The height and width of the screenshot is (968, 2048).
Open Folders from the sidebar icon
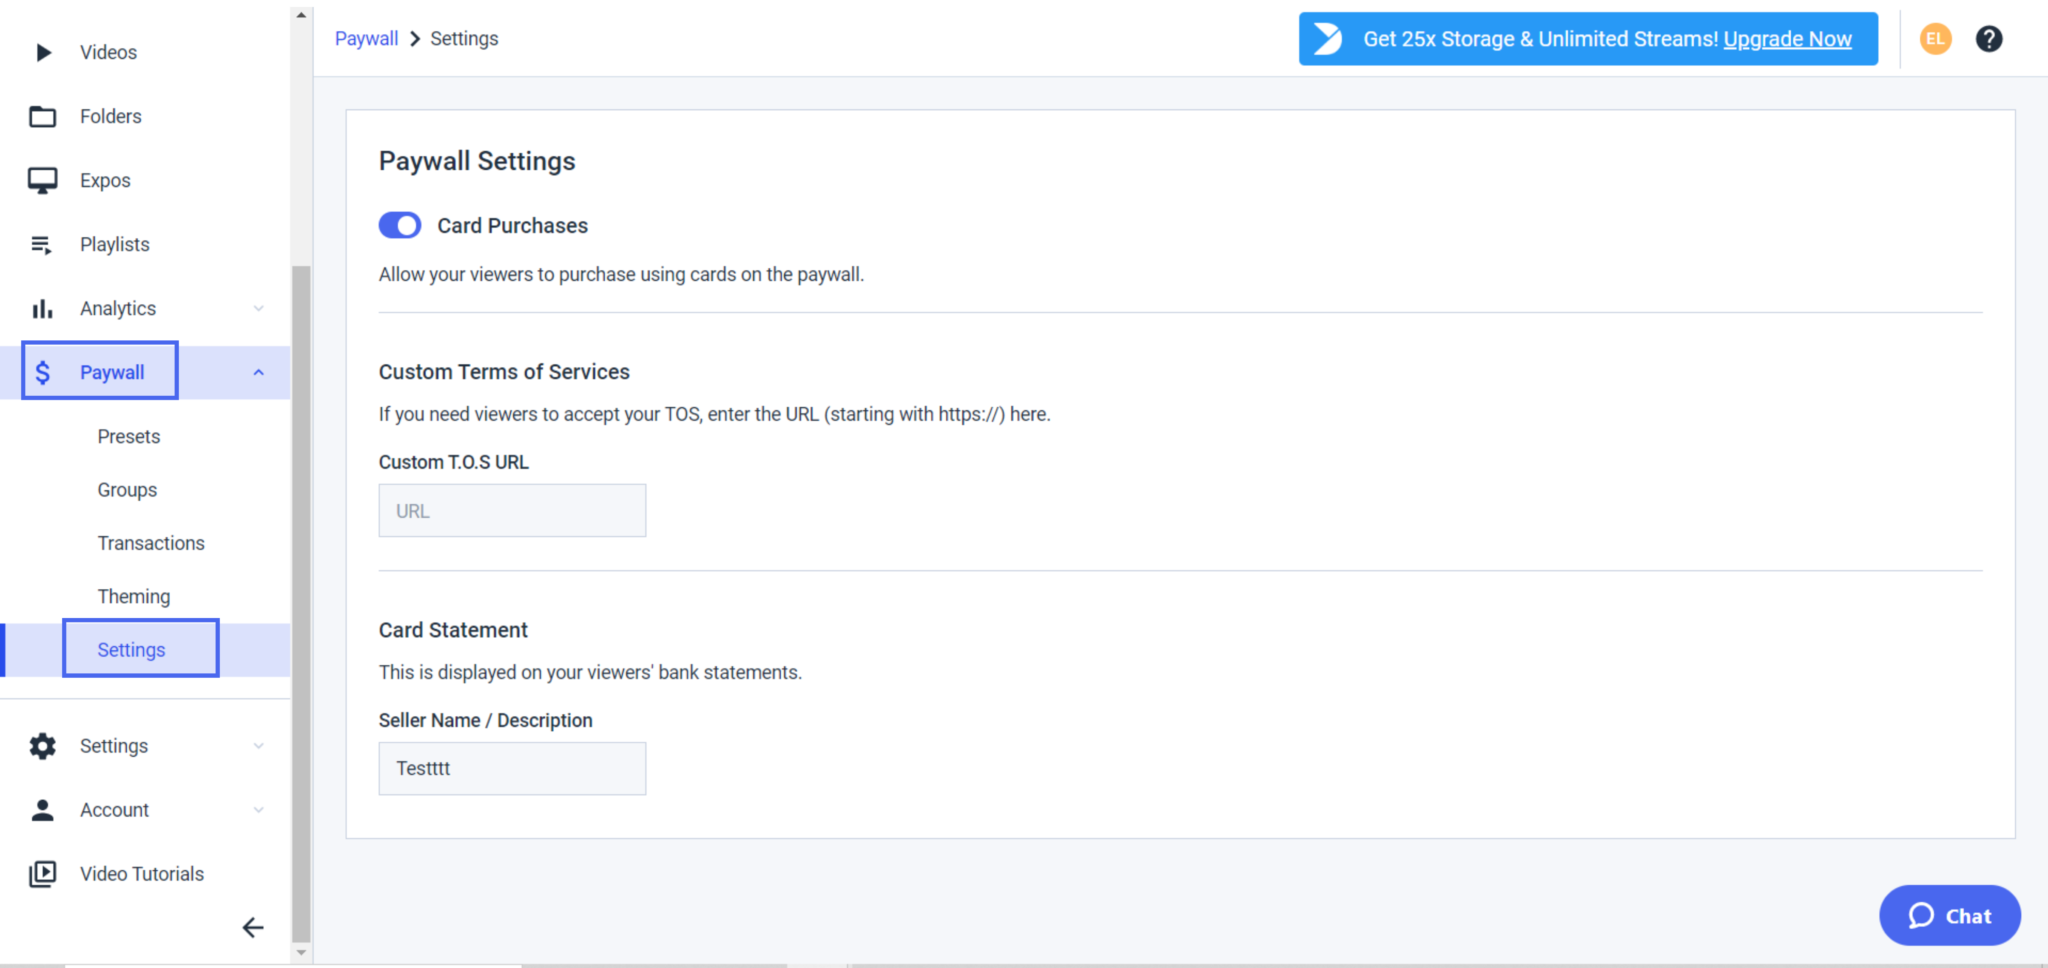pos(44,116)
